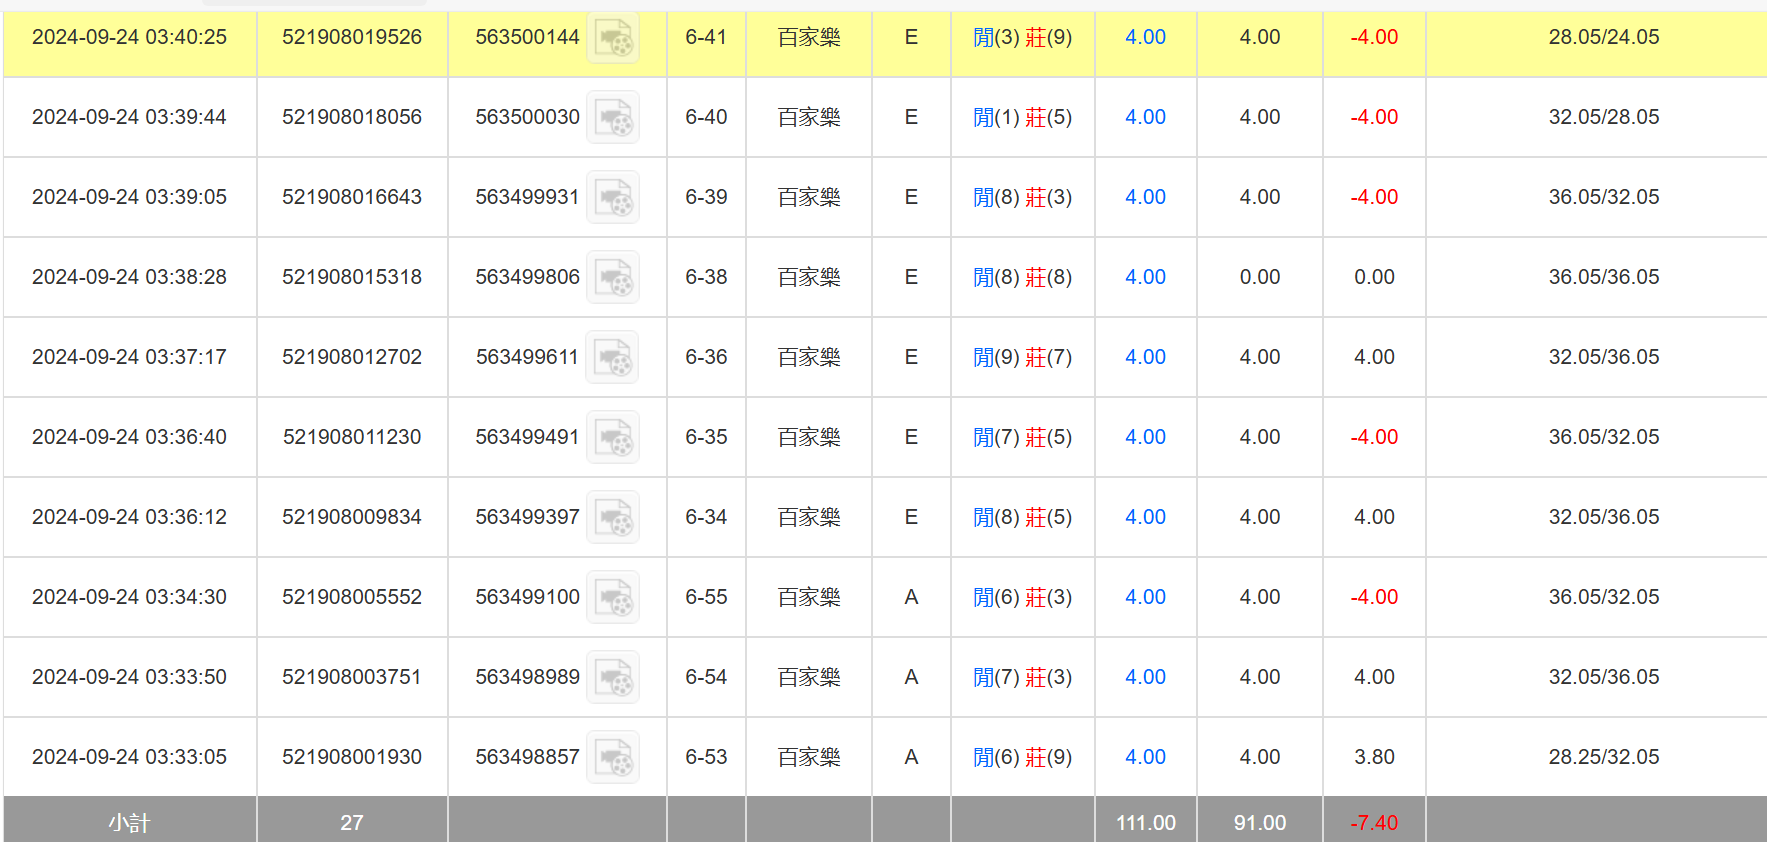Screen dimensions: 1767x842
Task: Select order number 521908019526 in highlighted row
Action: point(351,38)
